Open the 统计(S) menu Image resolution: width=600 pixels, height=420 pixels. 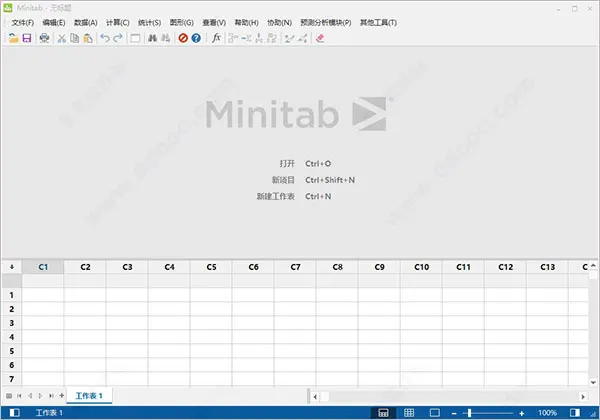(x=149, y=23)
